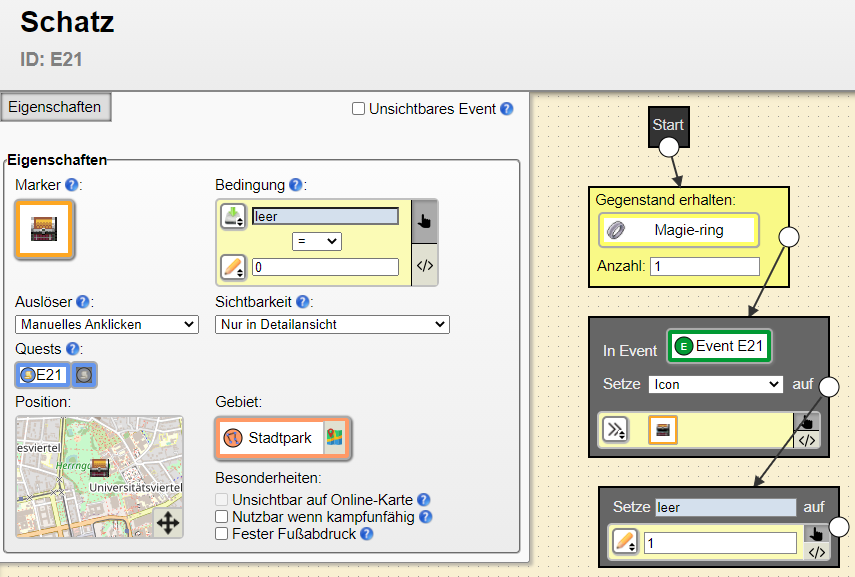This screenshot has height=577, width=855.
Task: Click the green Event E21 button
Action: click(x=720, y=347)
